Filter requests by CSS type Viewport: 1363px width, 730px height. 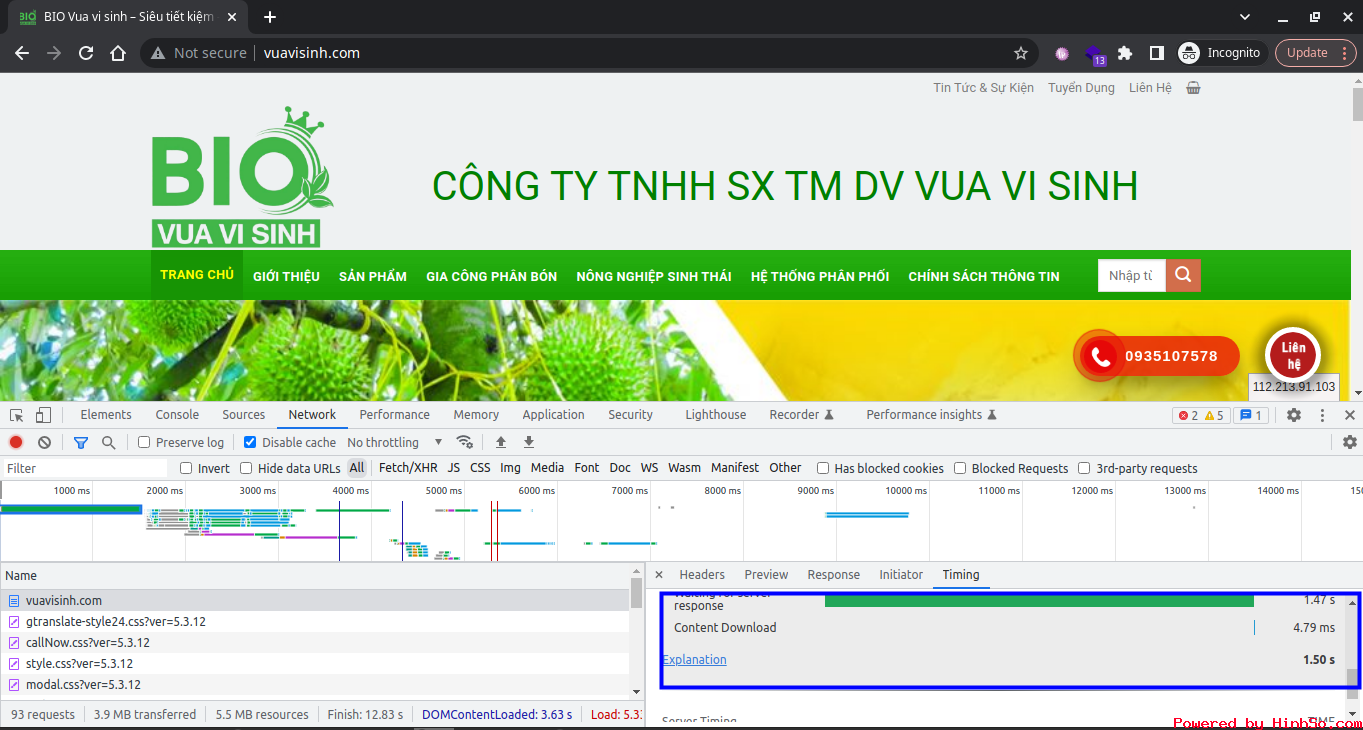(x=480, y=468)
